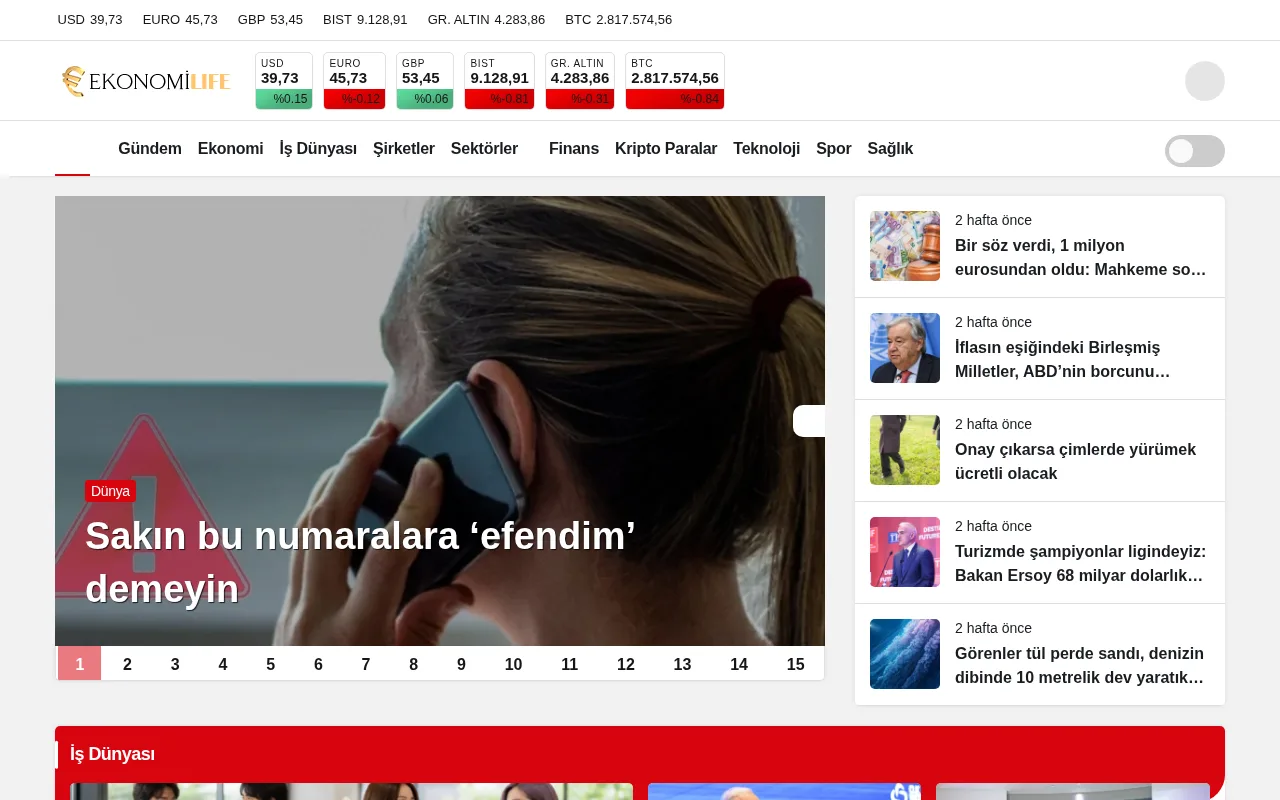Open the search icon at top right
Screen dimensions: 1280x800
point(1205,81)
